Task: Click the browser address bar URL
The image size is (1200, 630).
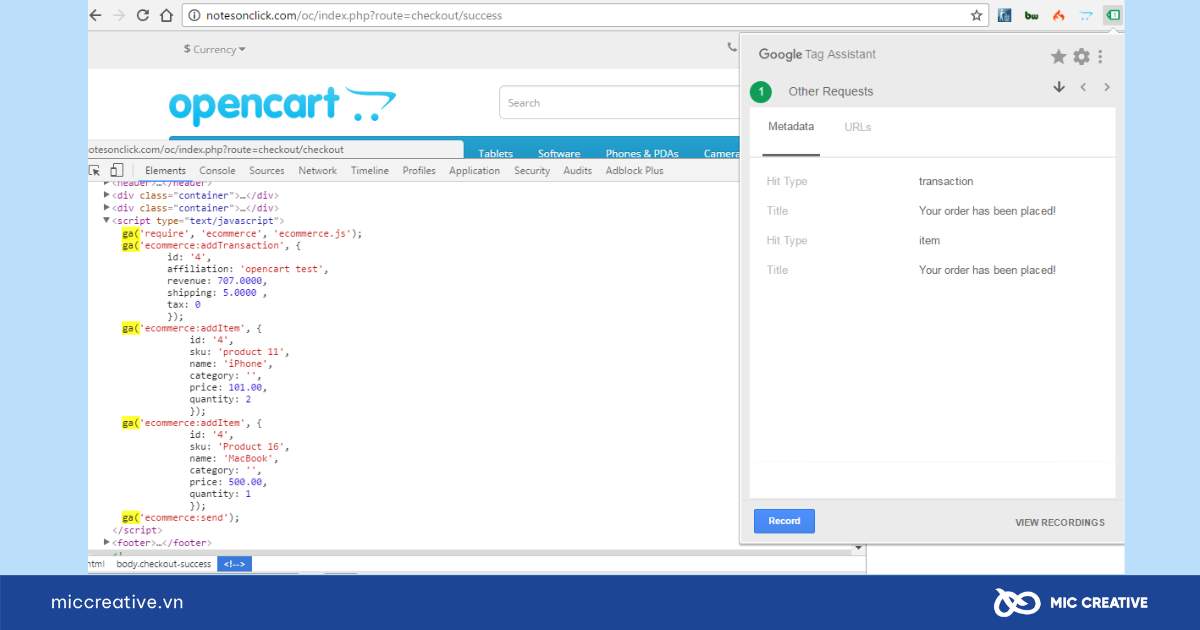Action: (354, 15)
